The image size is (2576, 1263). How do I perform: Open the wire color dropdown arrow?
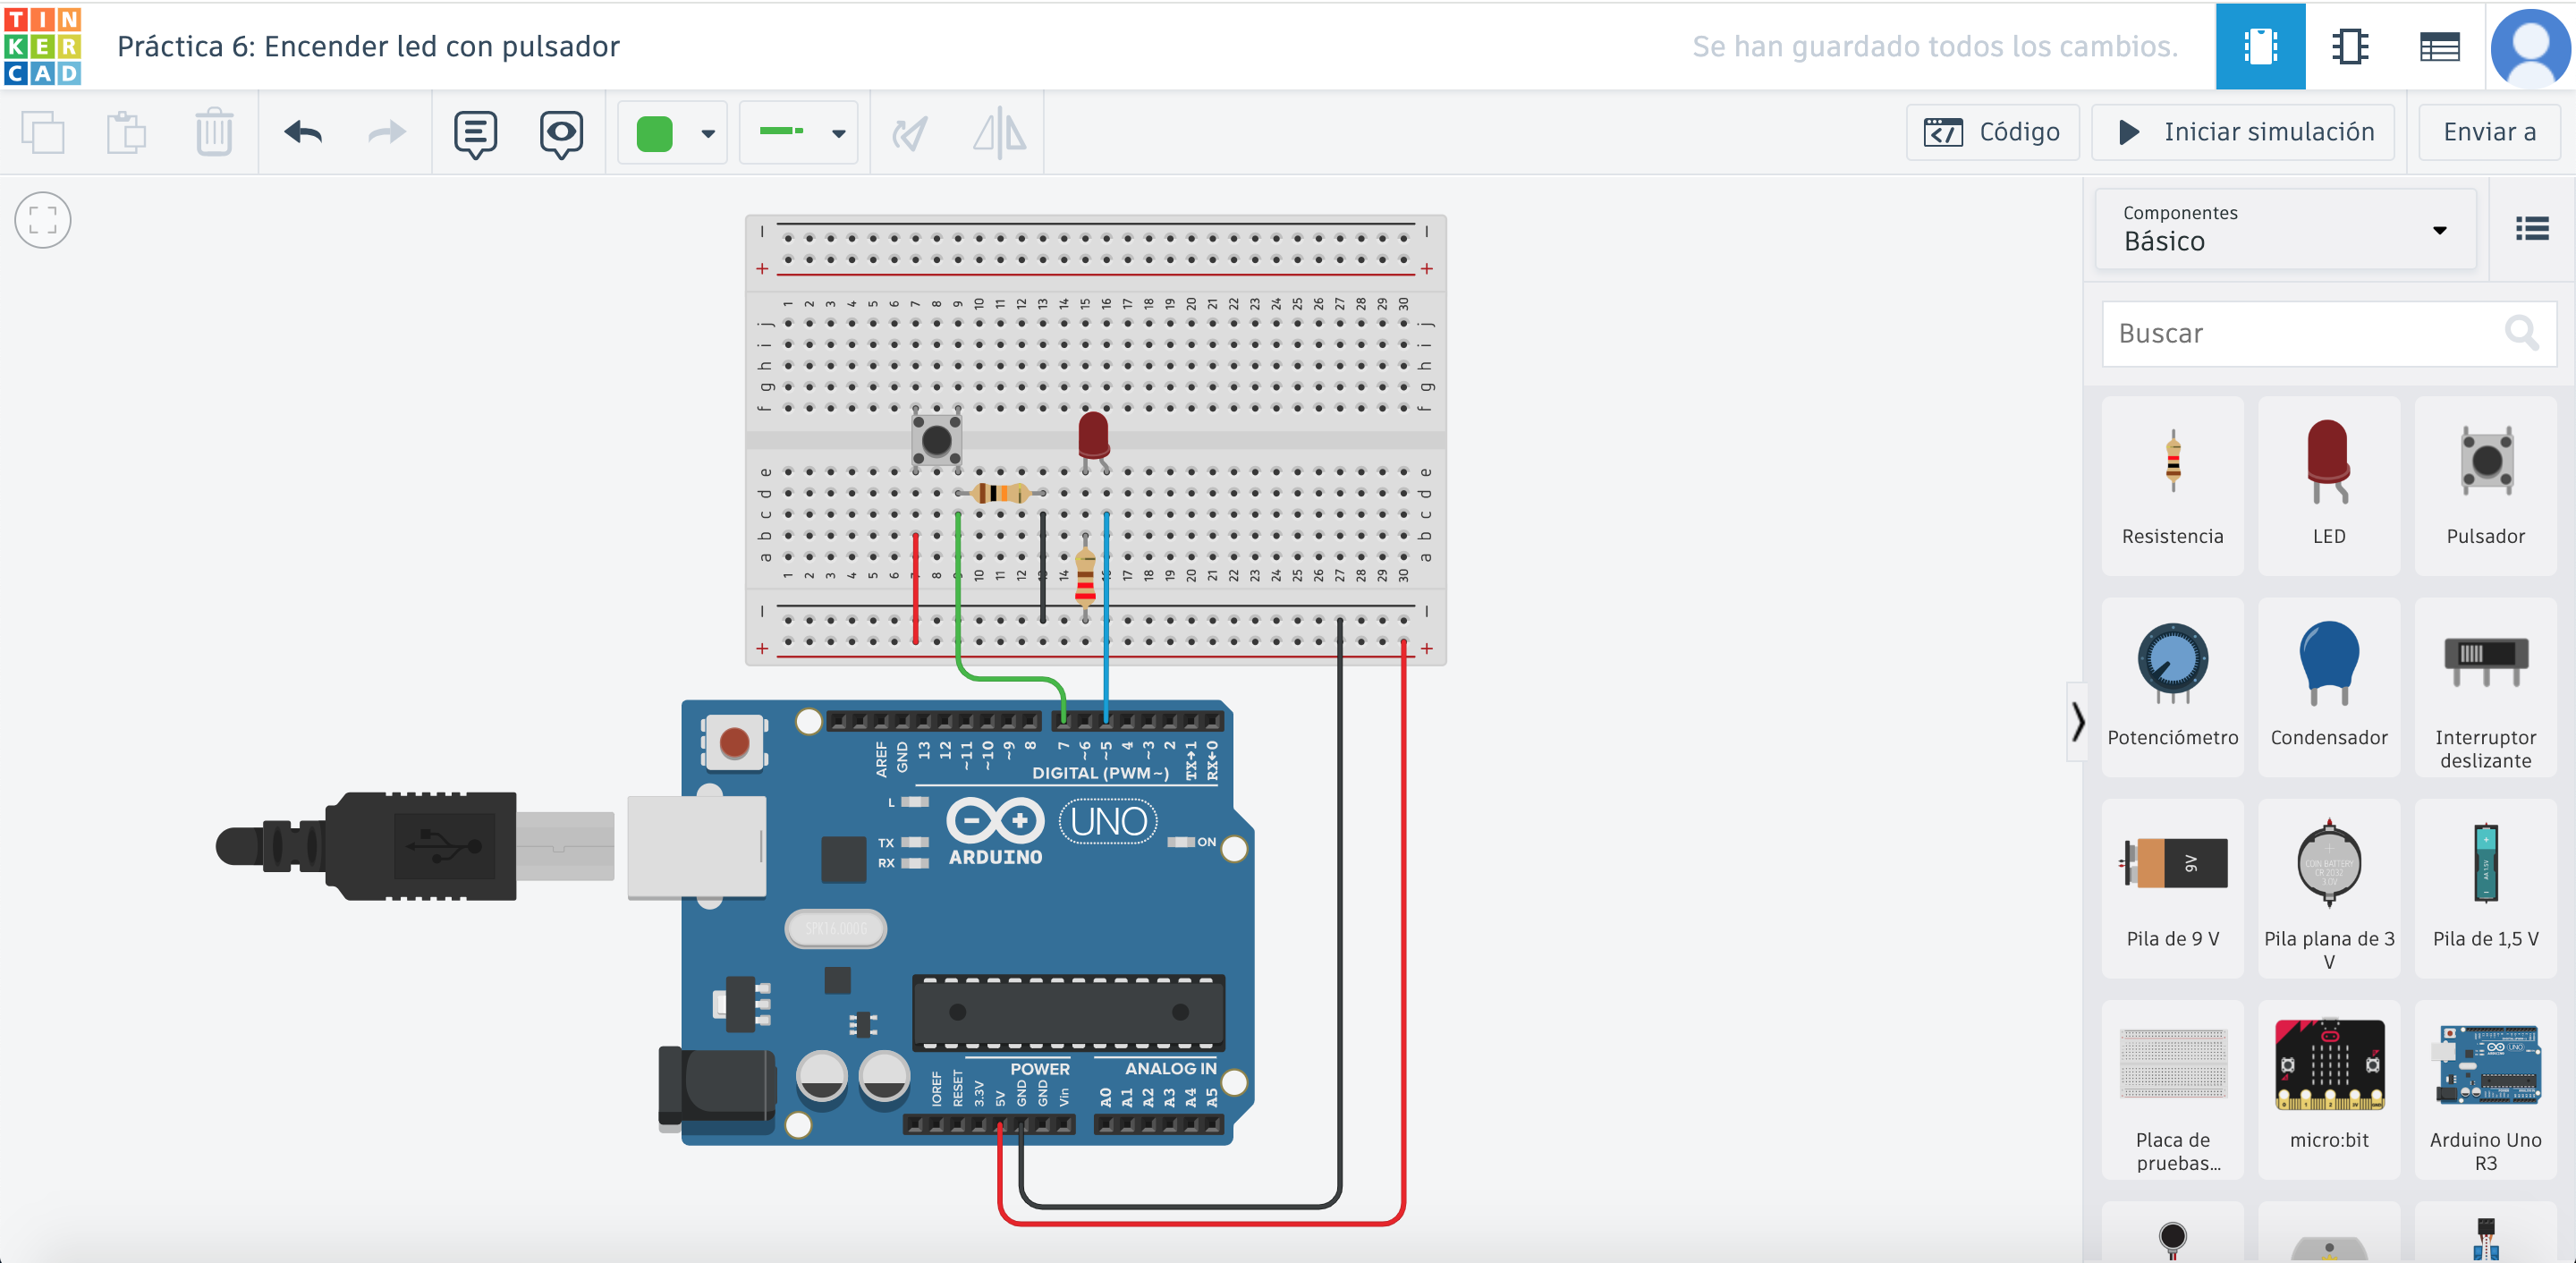(708, 133)
